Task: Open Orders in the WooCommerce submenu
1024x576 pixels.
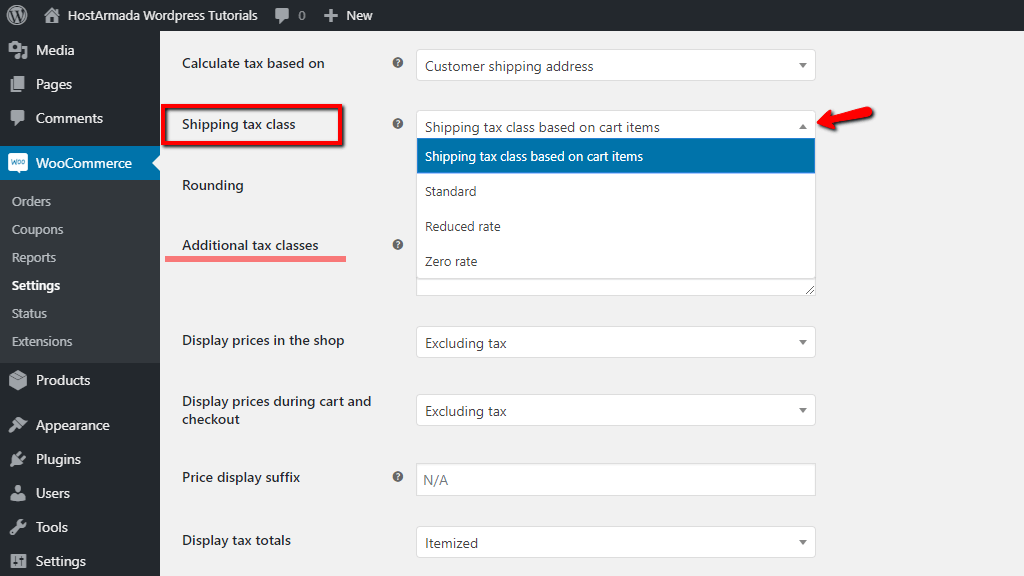Action: click(31, 201)
